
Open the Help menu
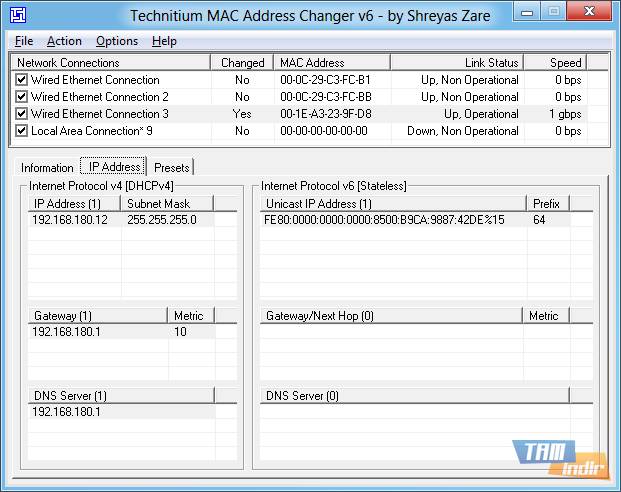click(164, 41)
